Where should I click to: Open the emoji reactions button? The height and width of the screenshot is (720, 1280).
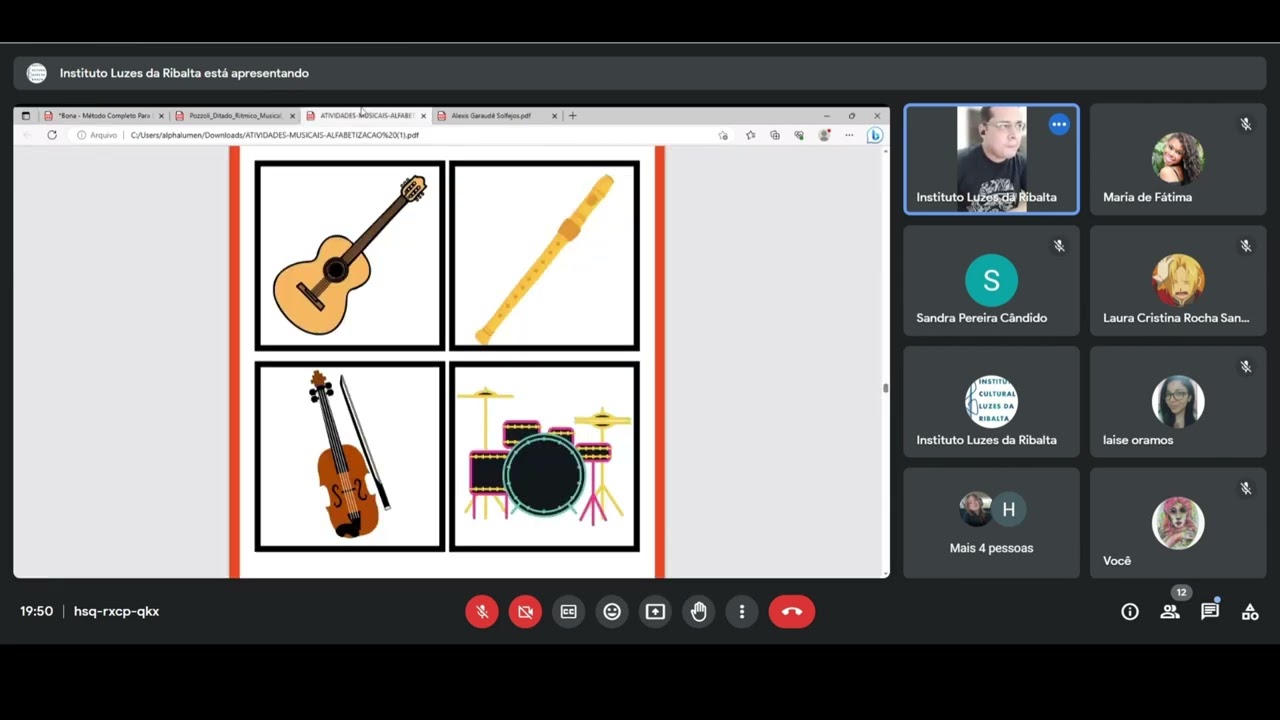point(612,612)
